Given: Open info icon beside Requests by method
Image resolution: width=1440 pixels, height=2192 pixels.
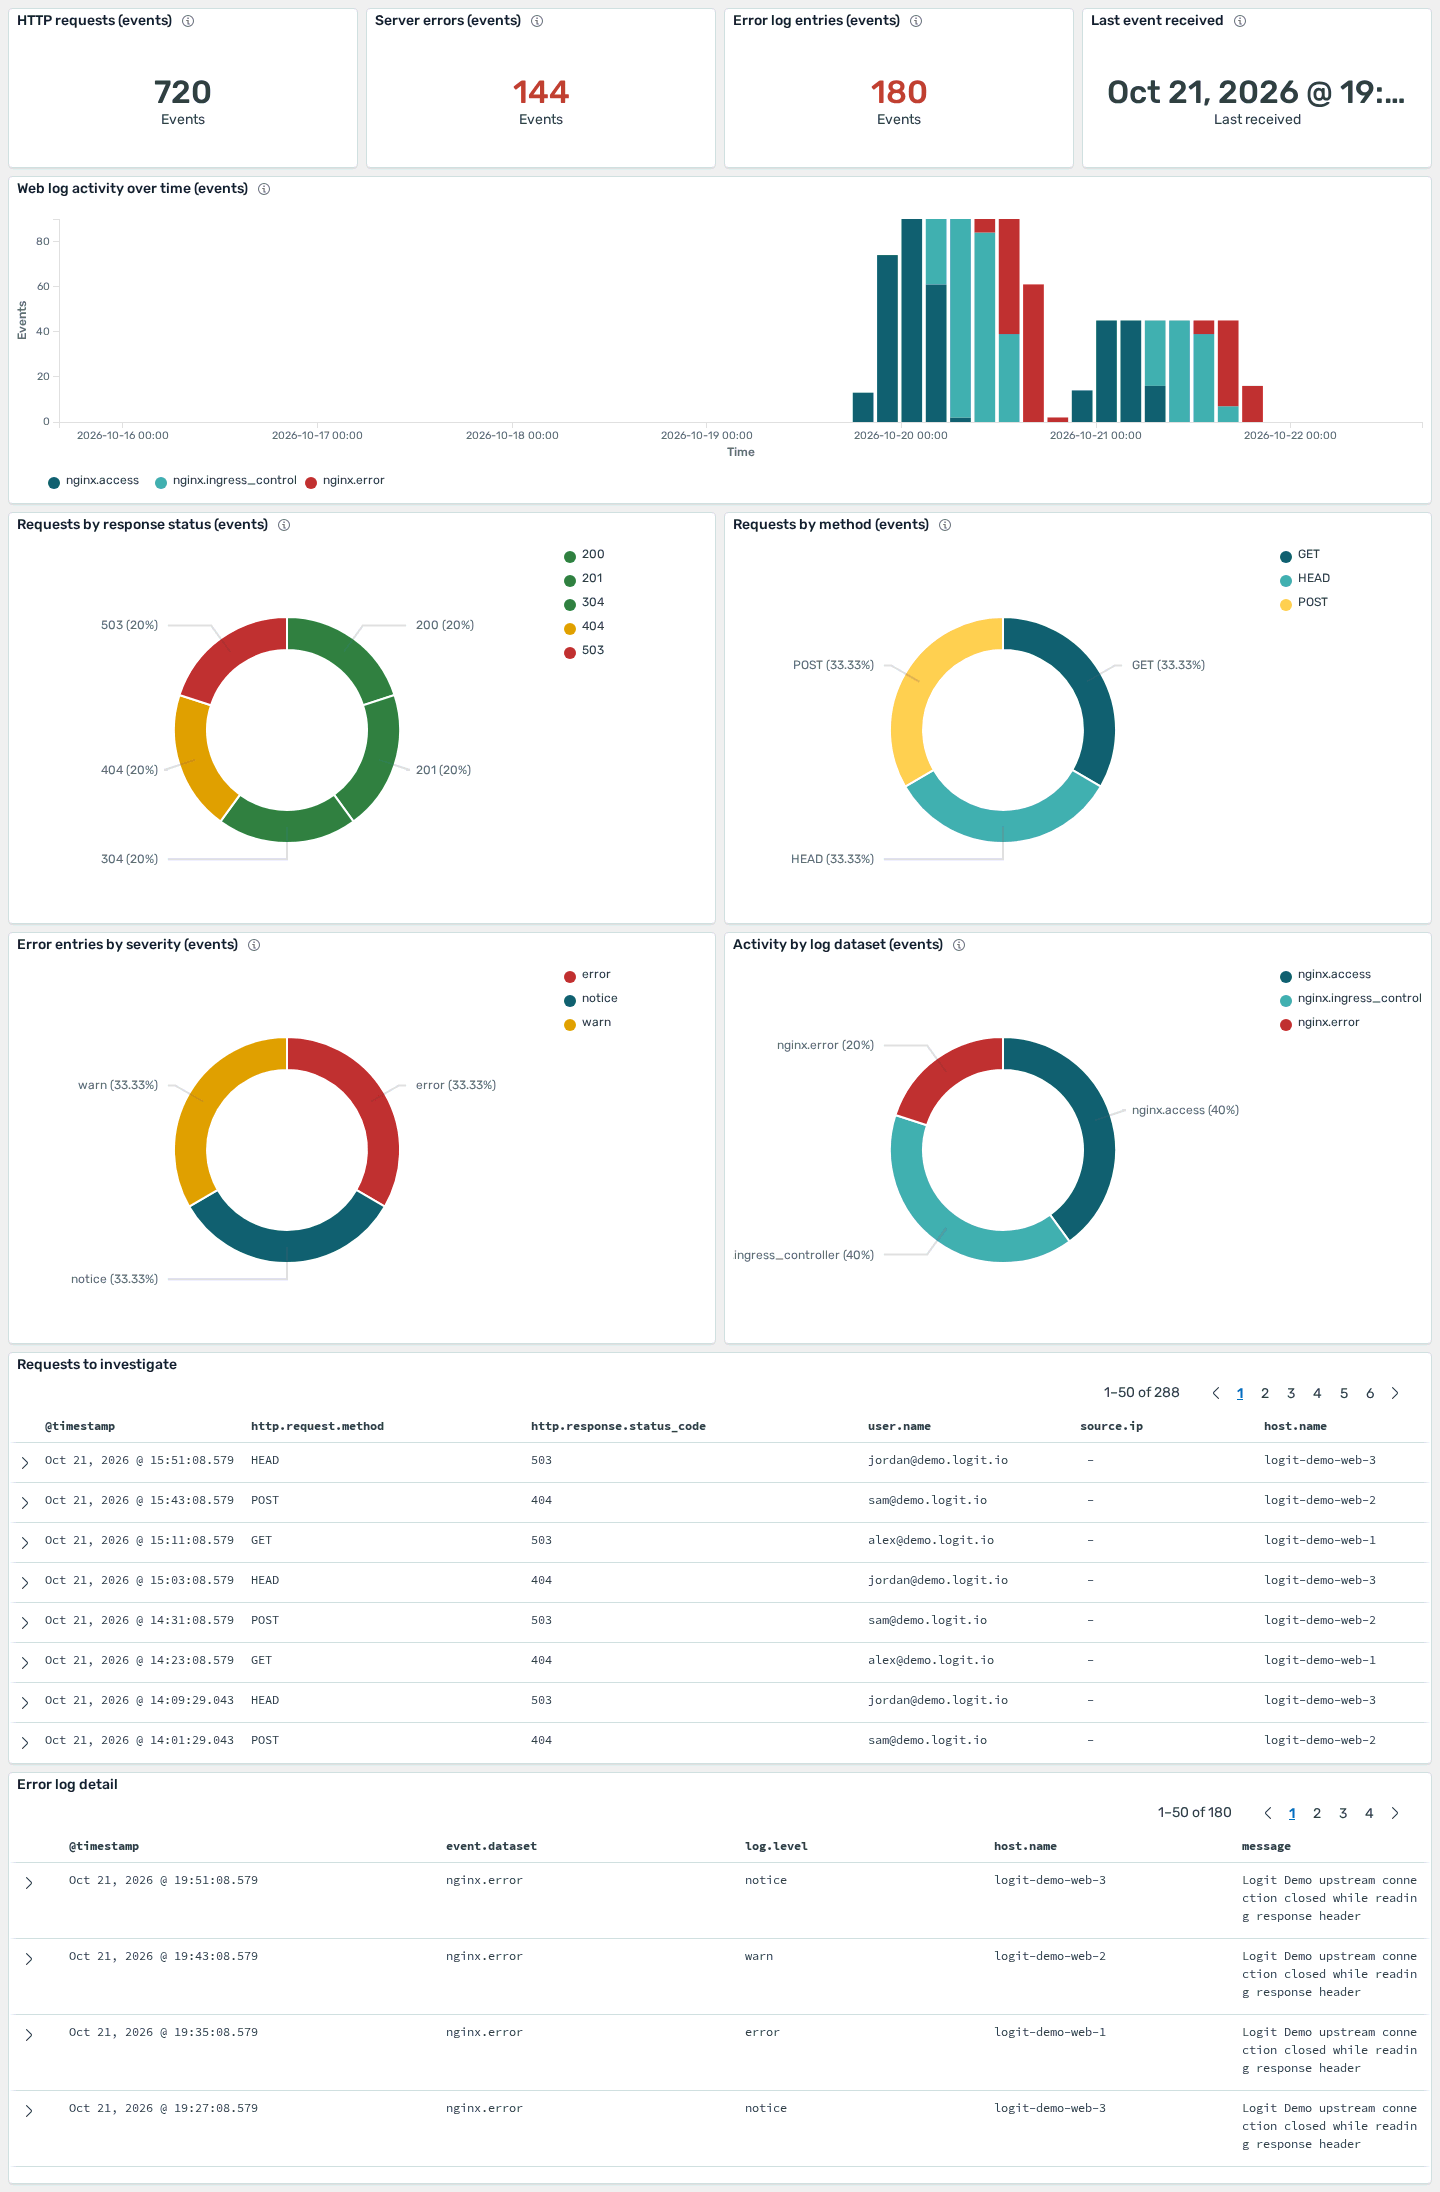Looking at the screenshot, I should click(945, 525).
